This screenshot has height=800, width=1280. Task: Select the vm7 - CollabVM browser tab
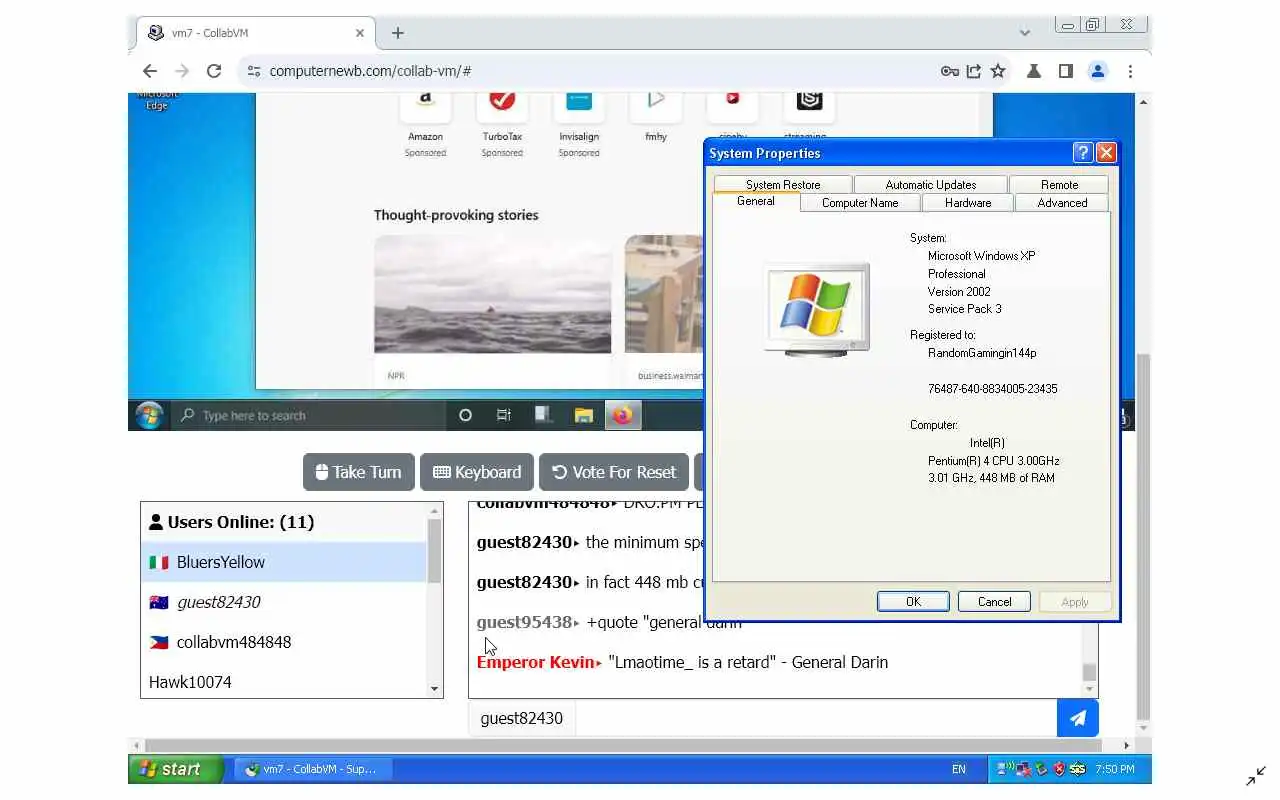click(256, 33)
